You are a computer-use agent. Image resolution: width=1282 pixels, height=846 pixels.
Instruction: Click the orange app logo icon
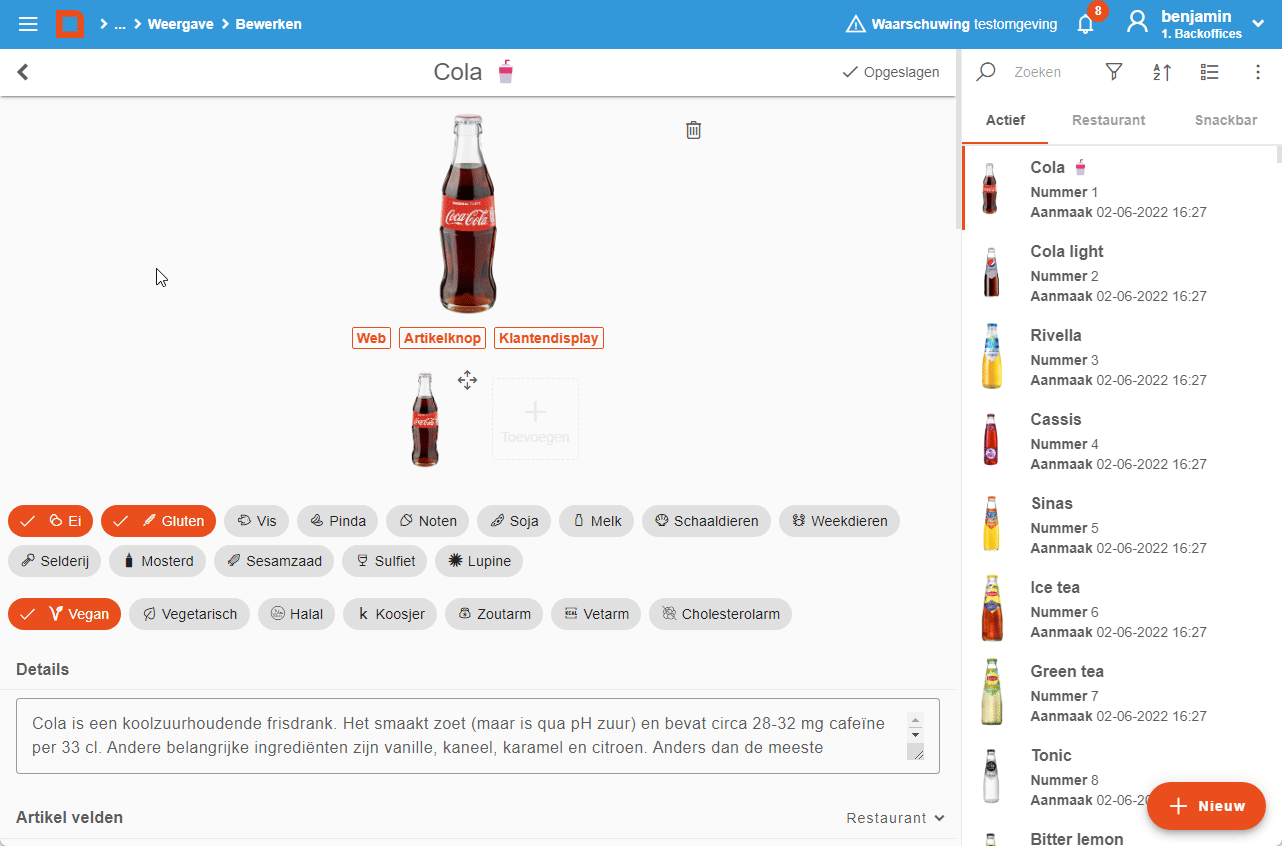[69, 24]
